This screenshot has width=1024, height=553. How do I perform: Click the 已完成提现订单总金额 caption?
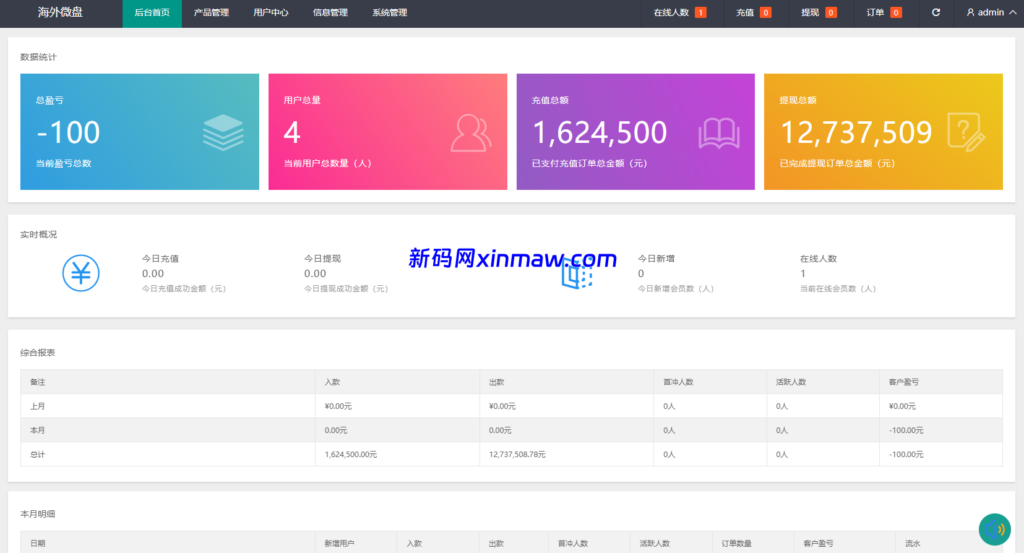click(x=837, y=163)
